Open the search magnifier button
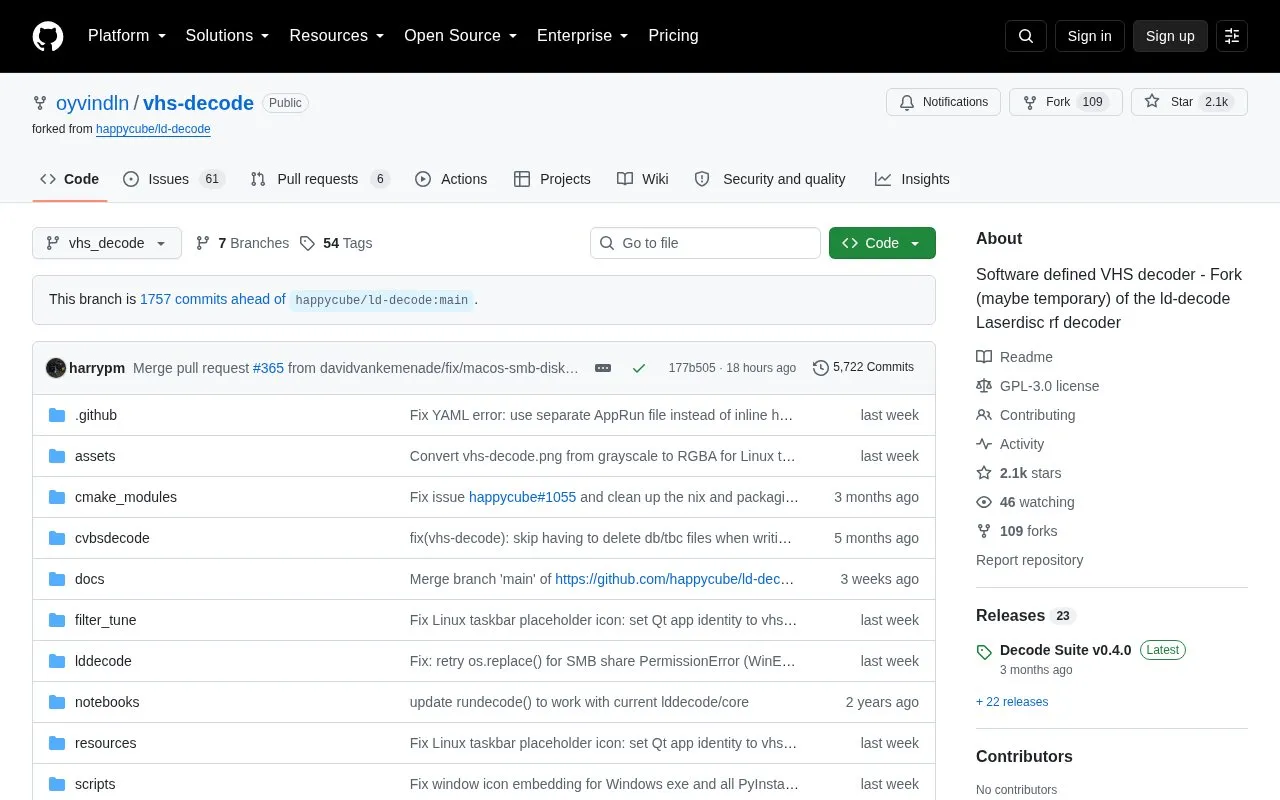This screenshot has width=1280, height=800. (x=1026, y=36)
